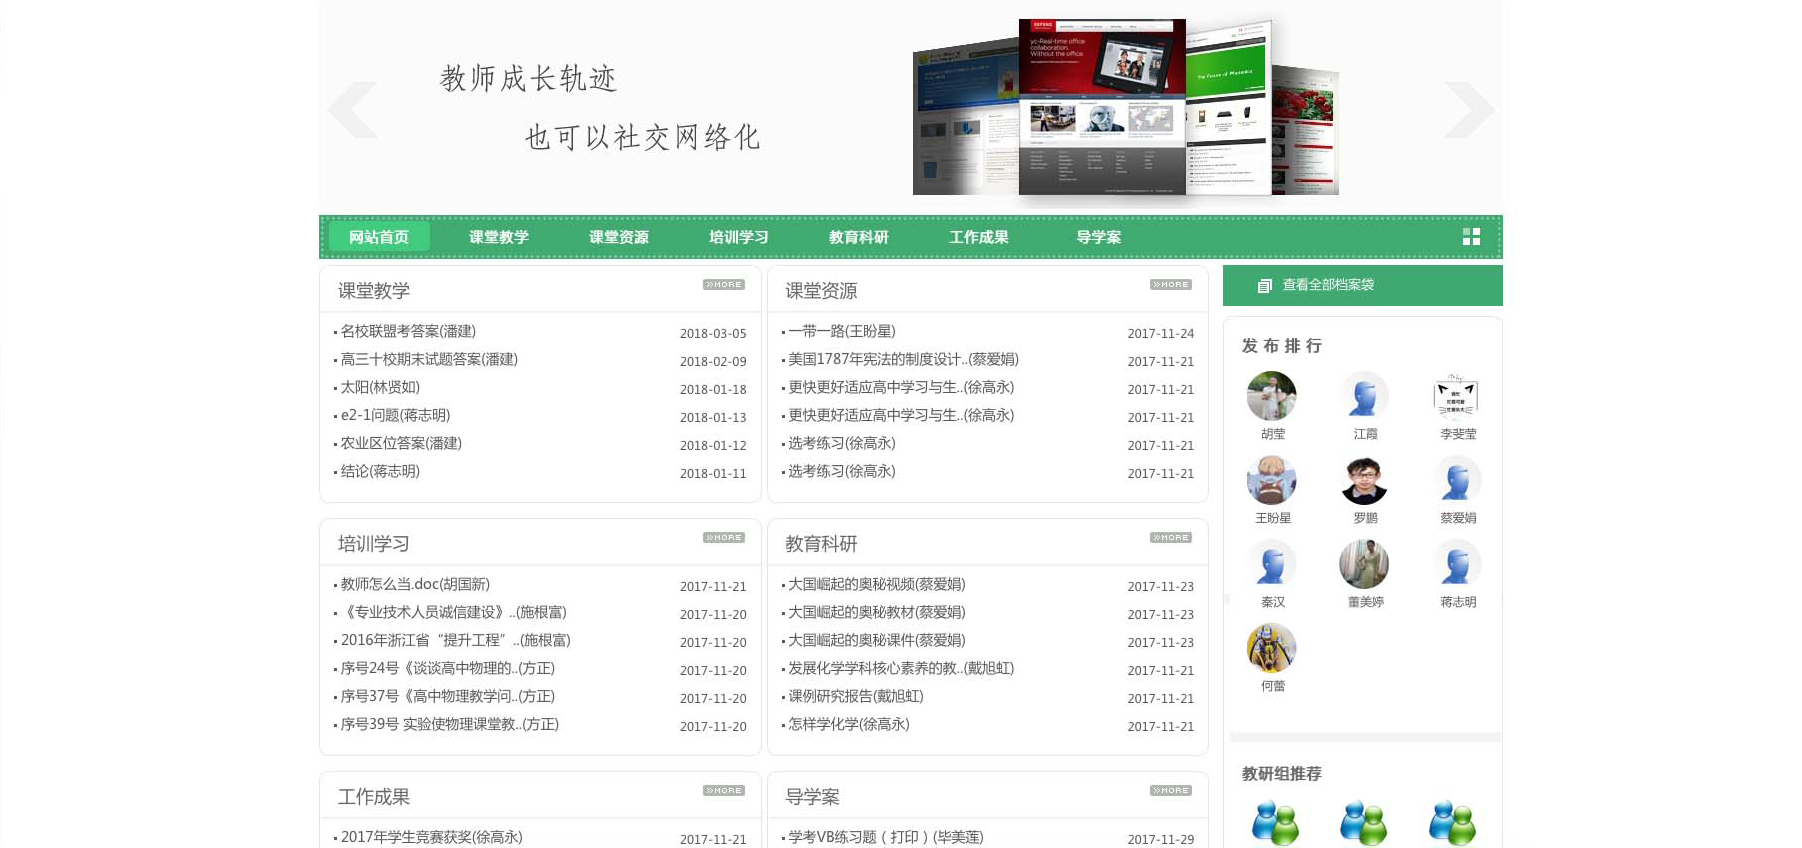1802x848 pixels.
Task: Open the 一带一路(王盼星) resource link
Action: coord(841,332)
